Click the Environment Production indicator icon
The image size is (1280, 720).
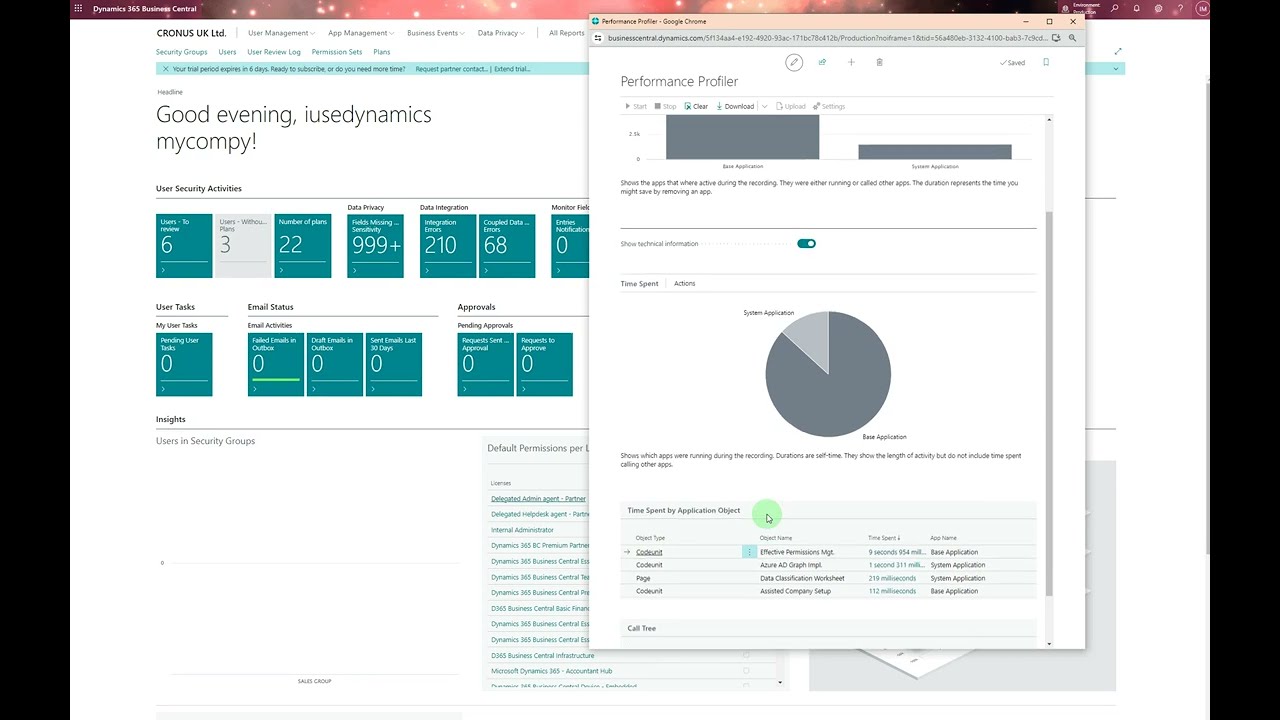(x=1064, y=9)
